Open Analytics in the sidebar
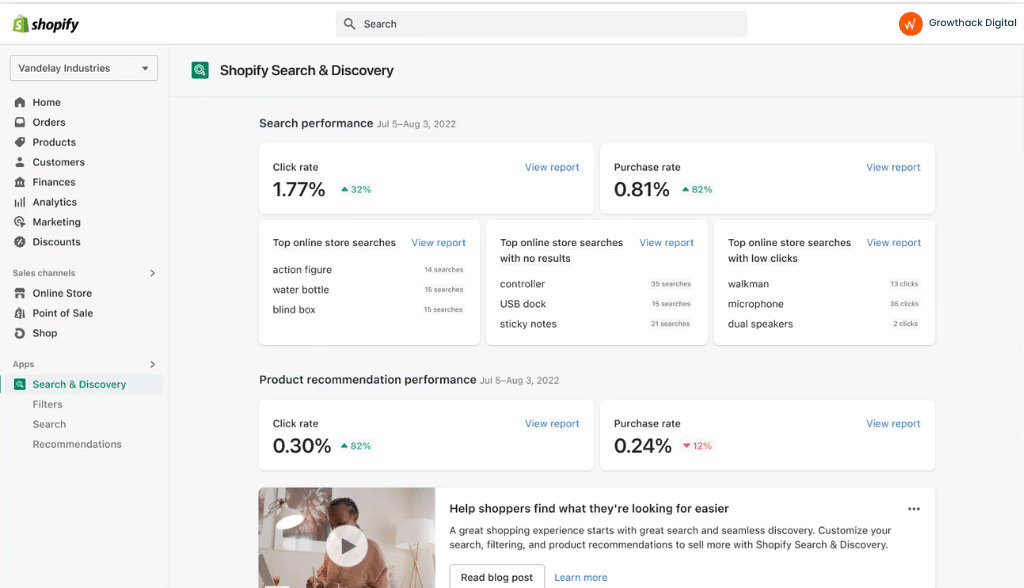1024x588 pixels. [55, 203]
